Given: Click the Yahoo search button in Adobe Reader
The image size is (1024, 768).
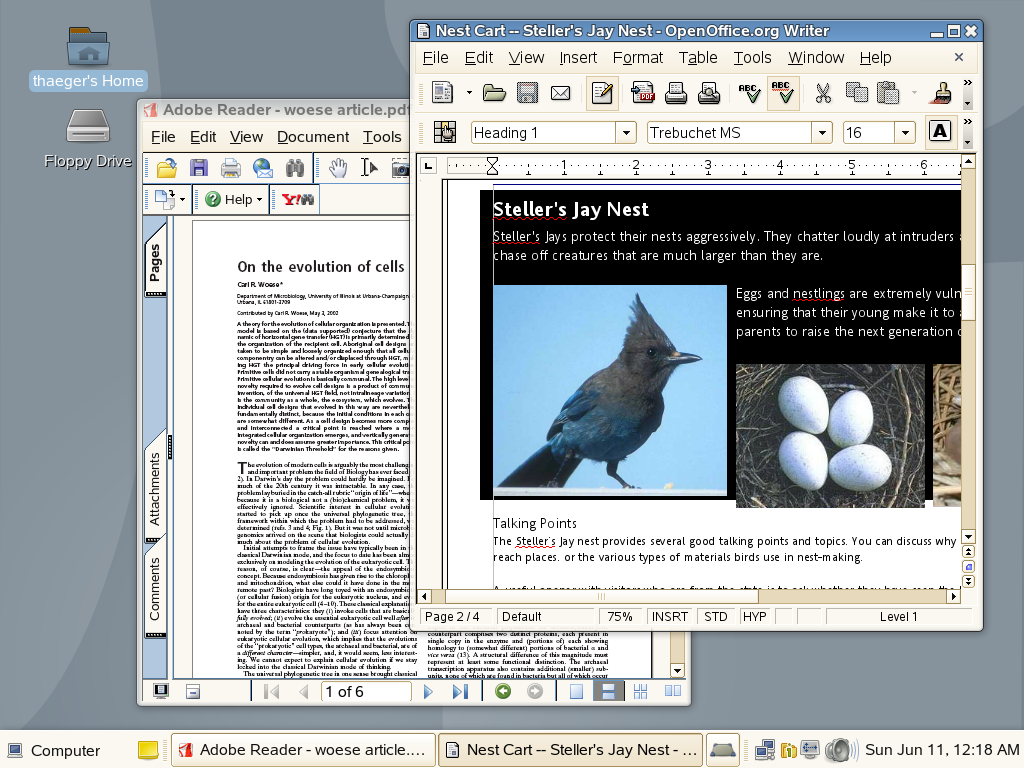Looking at the screenshot, I should click(297, 199).
